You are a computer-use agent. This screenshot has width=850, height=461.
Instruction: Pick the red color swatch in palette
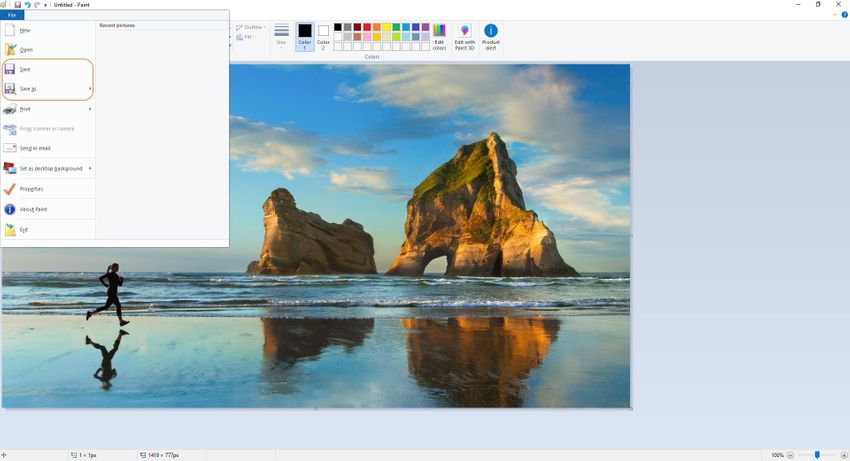point(367,27)
